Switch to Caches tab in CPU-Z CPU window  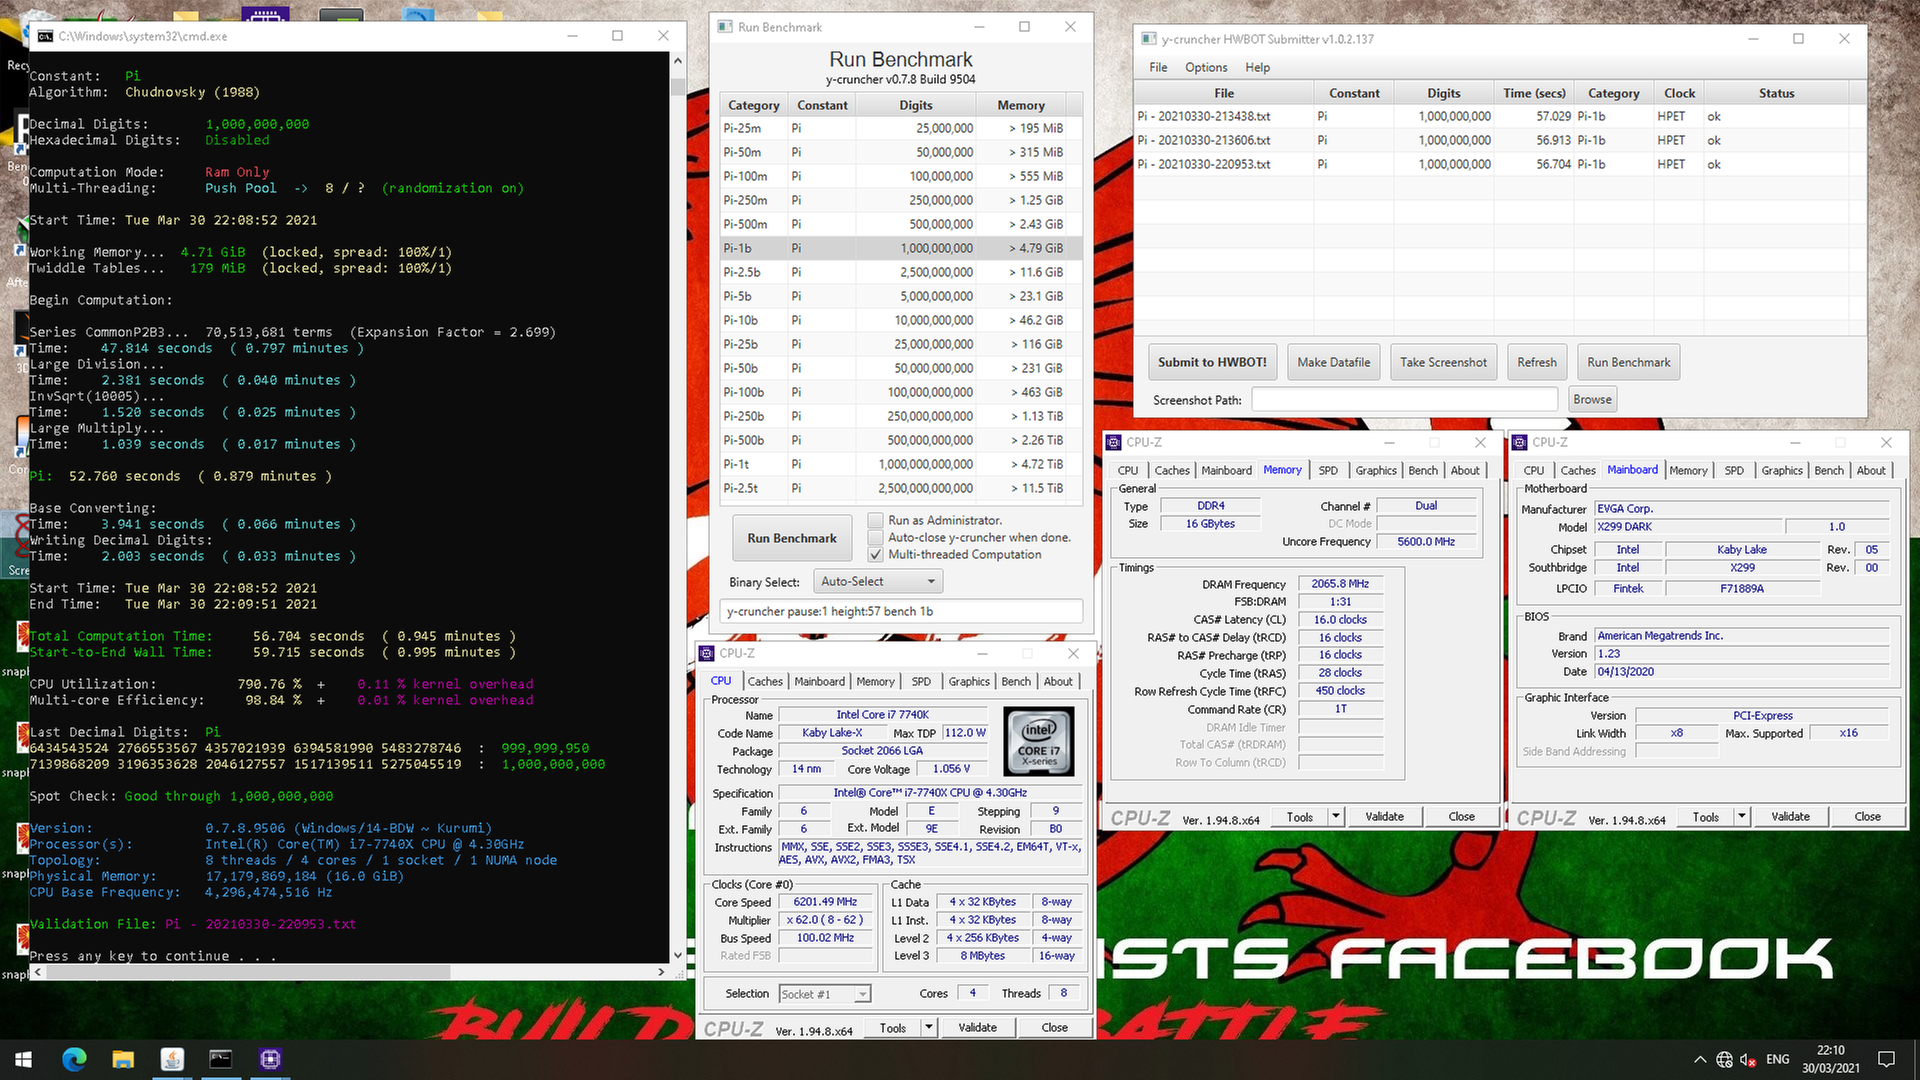(x=765, y=681)
